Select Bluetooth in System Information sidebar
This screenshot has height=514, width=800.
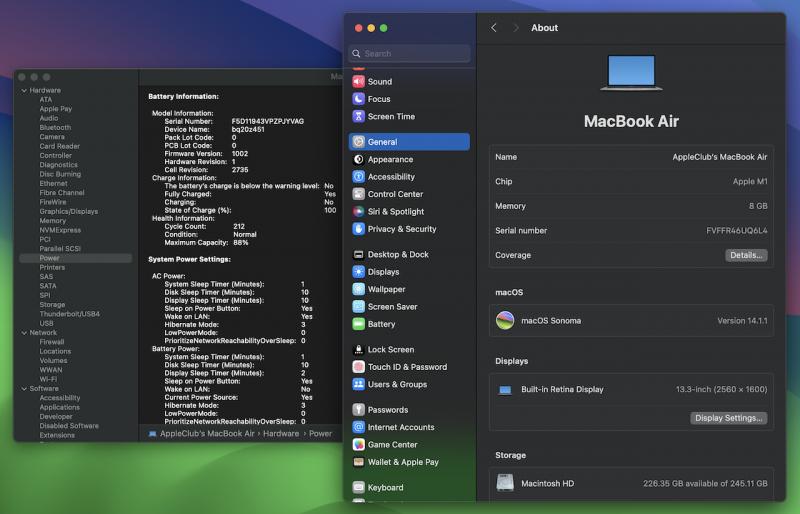(55, 128)
